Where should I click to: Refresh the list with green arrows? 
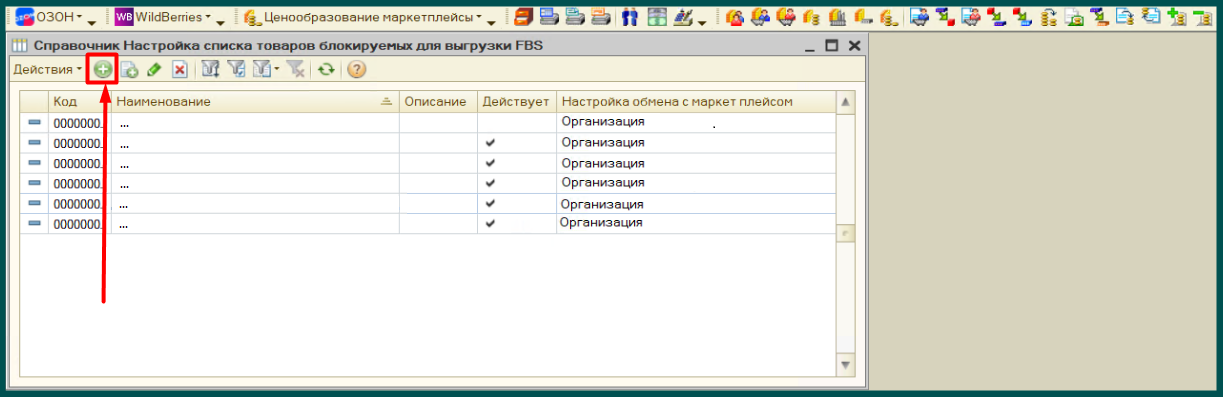[326, 69]
